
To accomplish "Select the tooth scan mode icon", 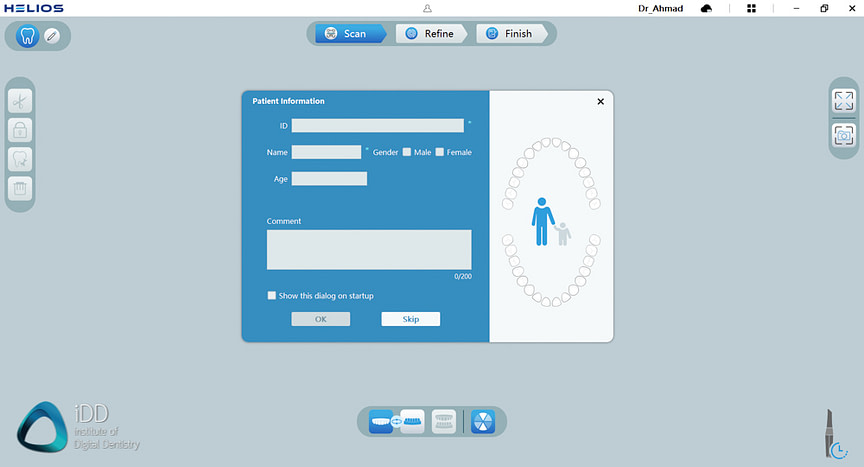I will pyautogui.click(x=28, y=36).
